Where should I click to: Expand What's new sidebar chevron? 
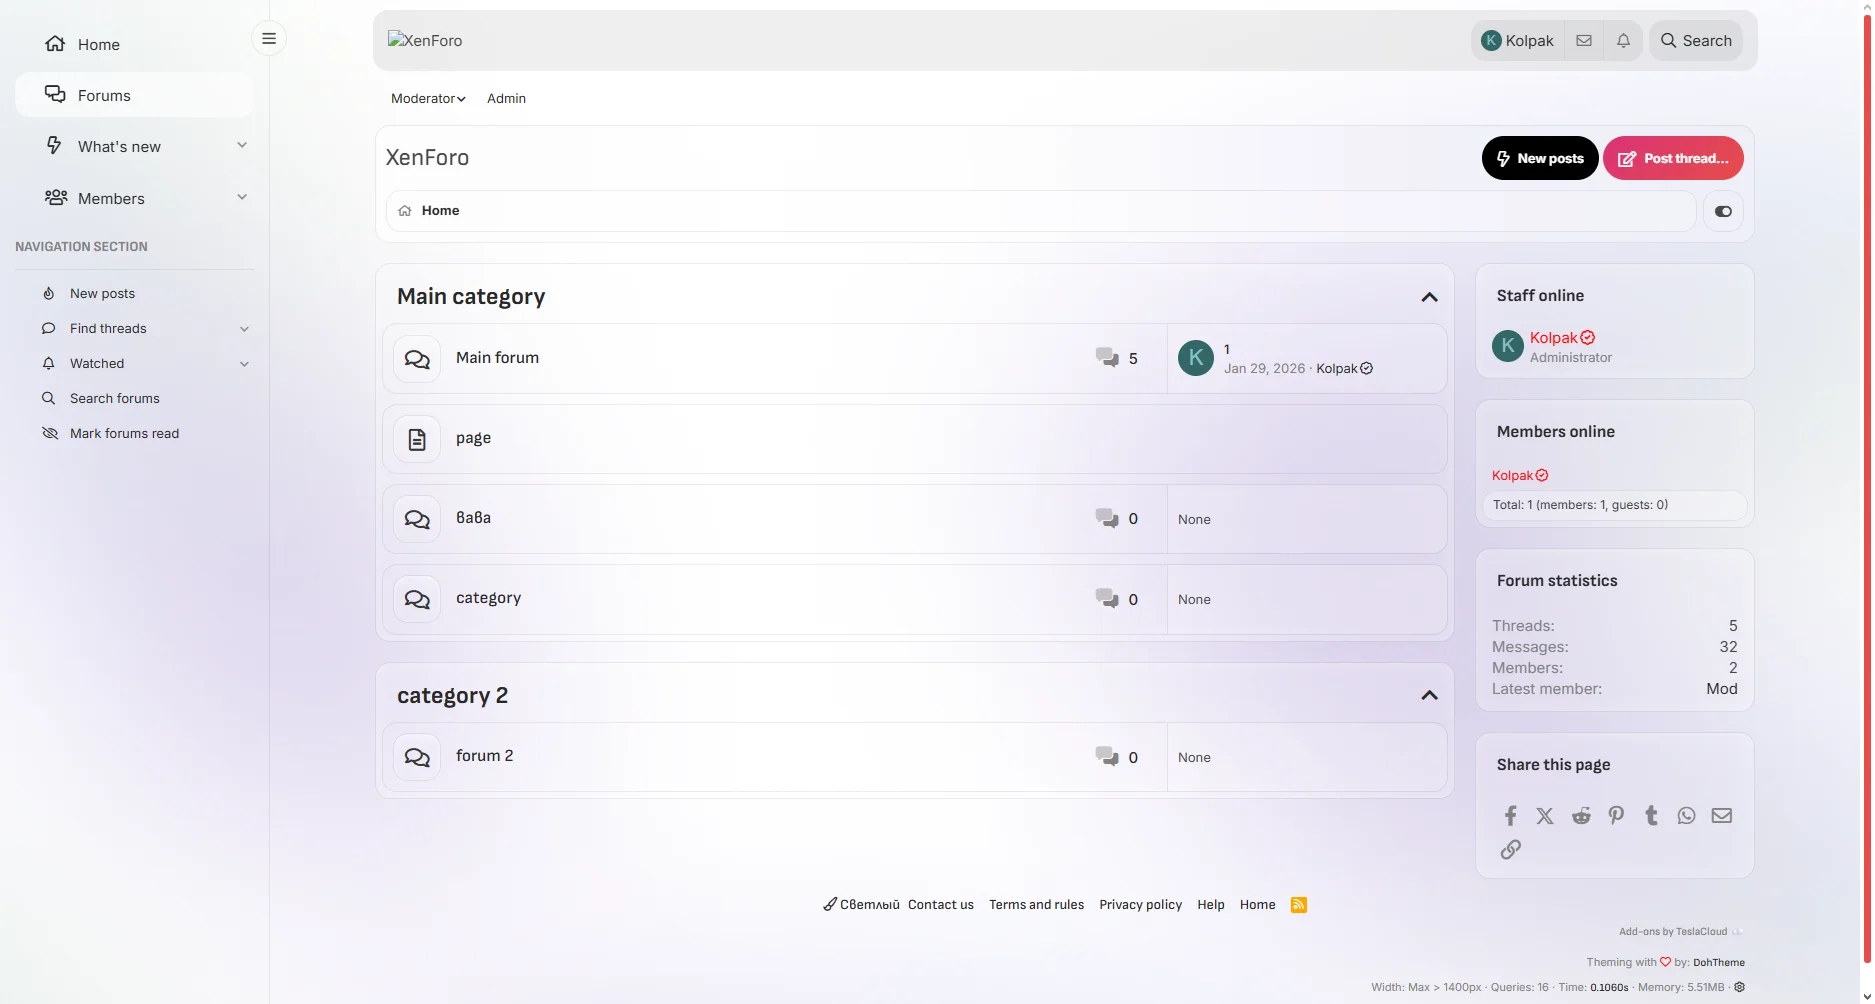point(242,146)
